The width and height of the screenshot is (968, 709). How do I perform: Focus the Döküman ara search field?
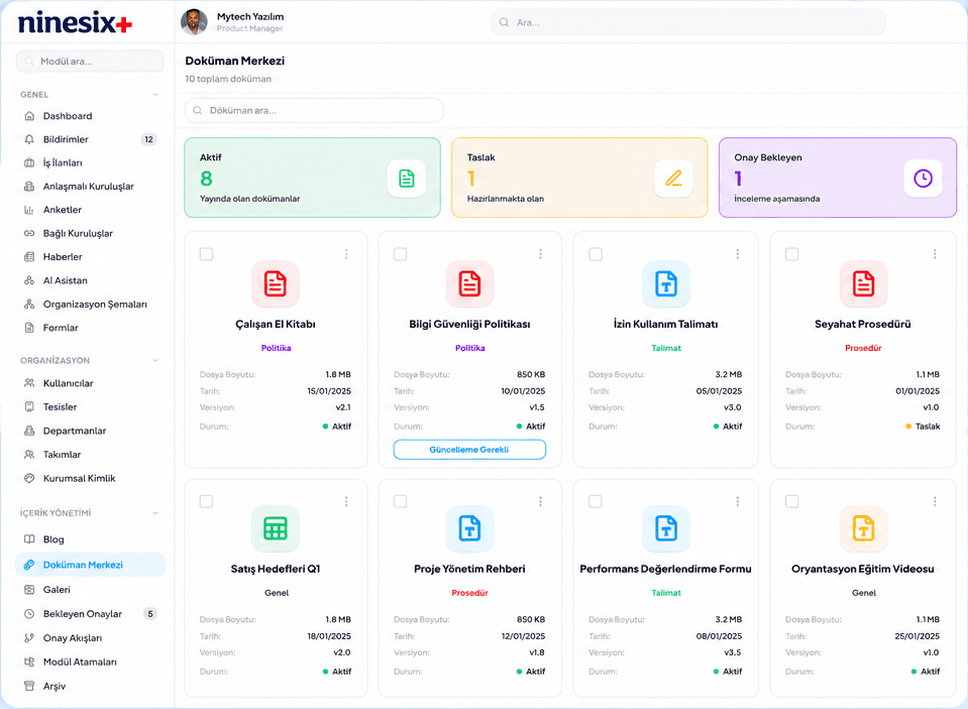314,111
